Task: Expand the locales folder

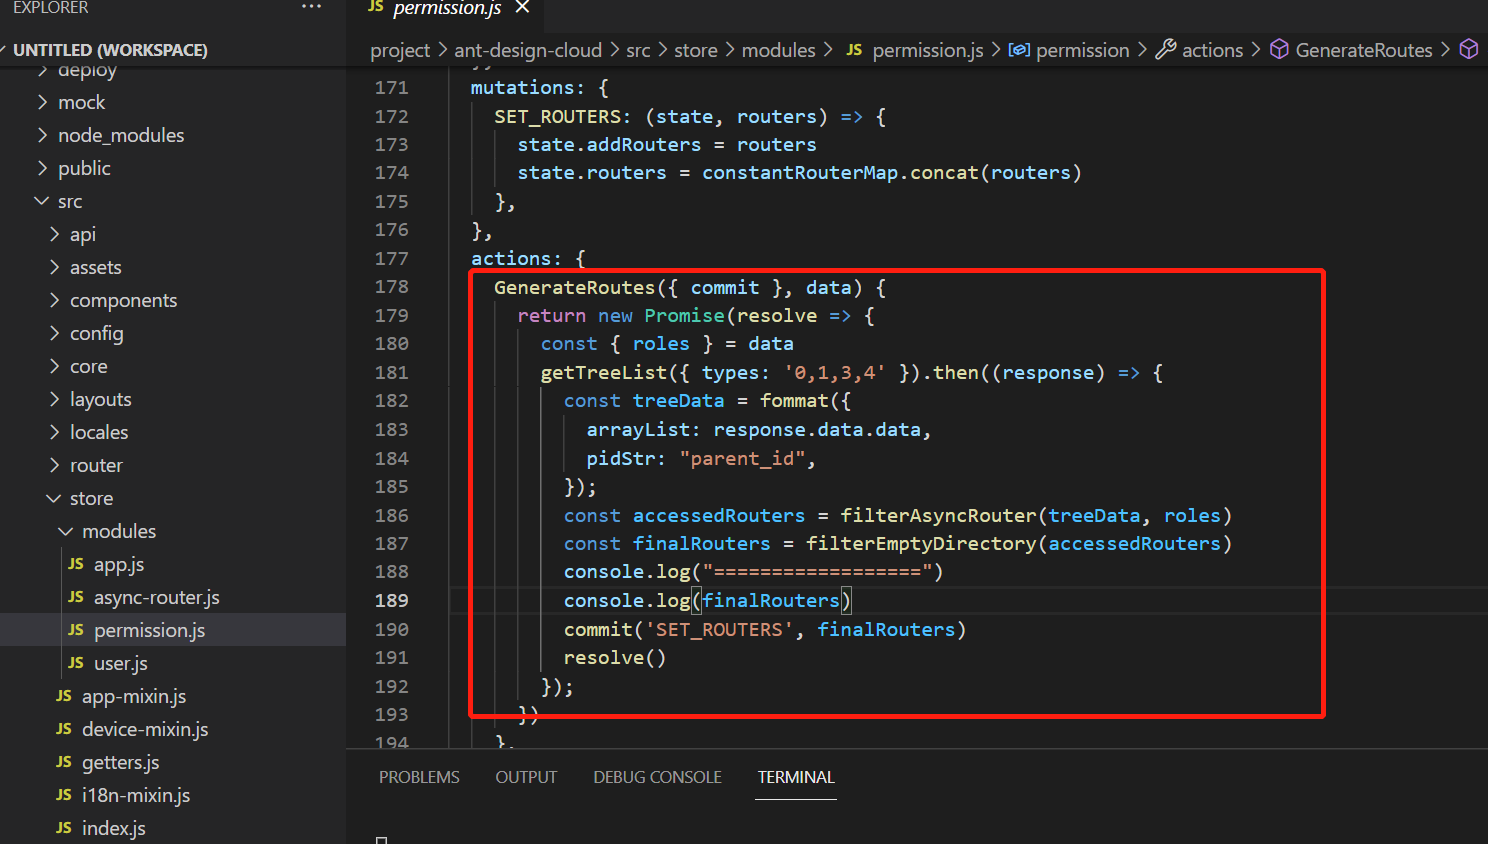Action: point(99,432)
